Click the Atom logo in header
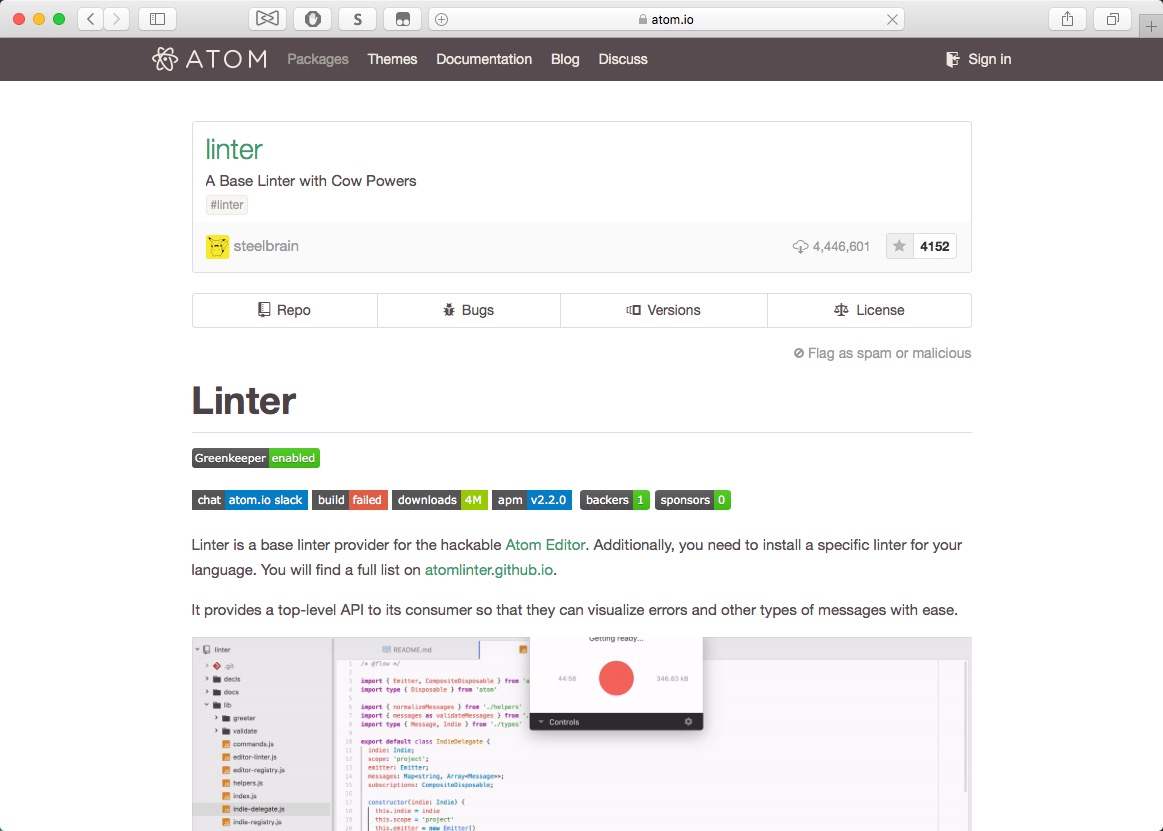 [209, 59]
